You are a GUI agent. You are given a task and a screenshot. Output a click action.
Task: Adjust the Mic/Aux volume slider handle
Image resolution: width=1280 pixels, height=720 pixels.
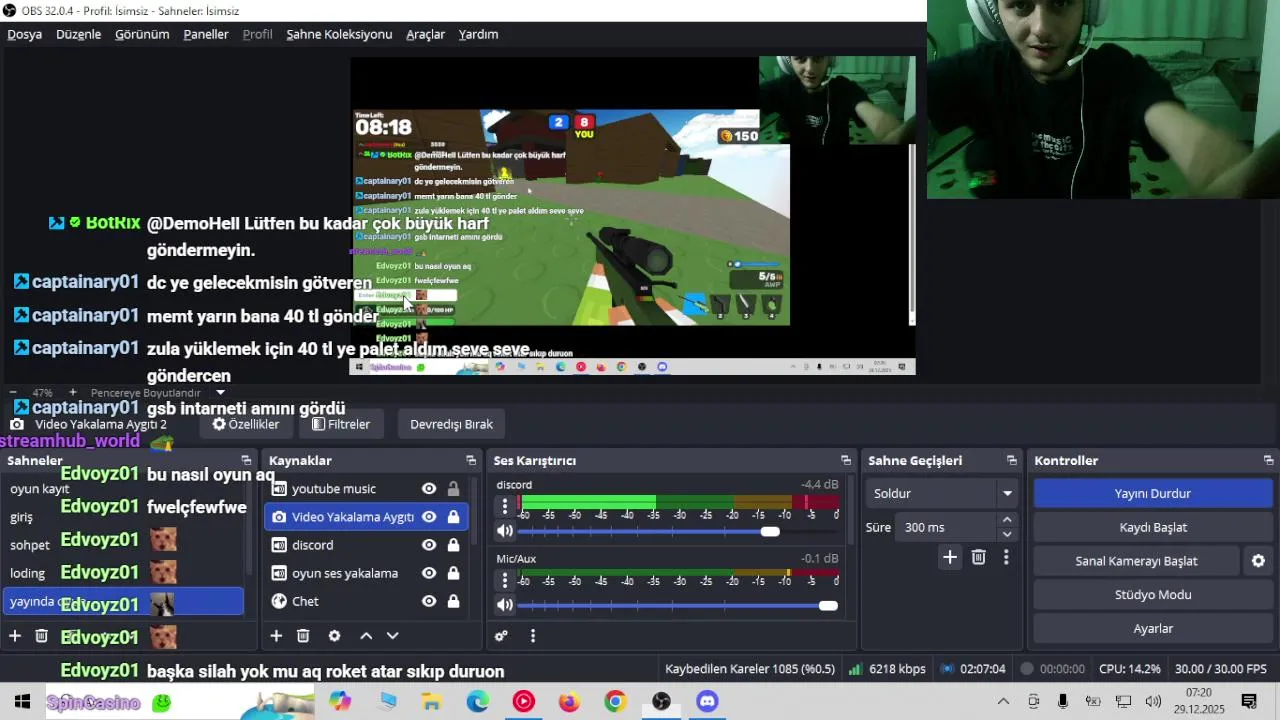click(828, 605)
